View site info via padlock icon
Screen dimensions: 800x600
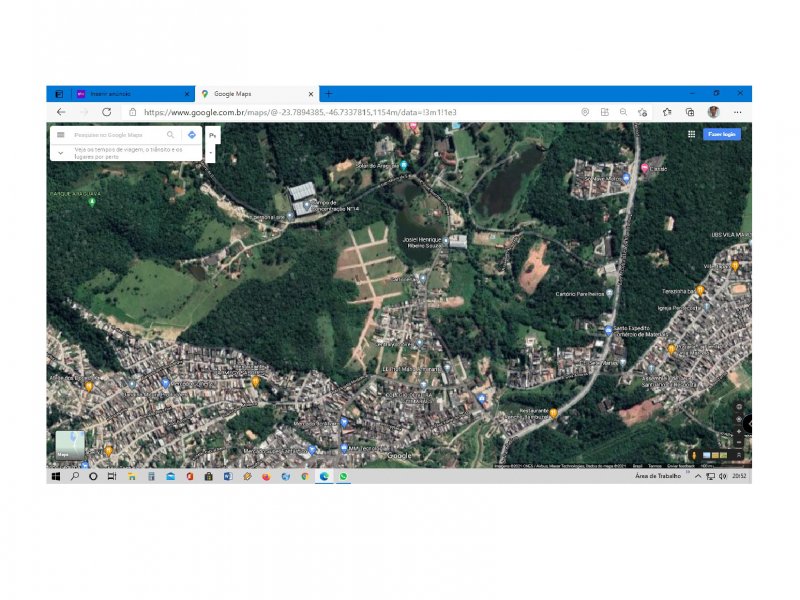coord(133,112)
